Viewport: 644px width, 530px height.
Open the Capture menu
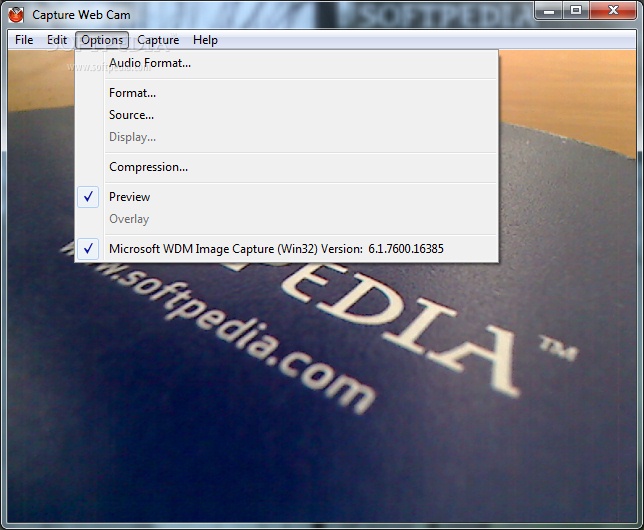pyautogui.click(x=158, y=40)
